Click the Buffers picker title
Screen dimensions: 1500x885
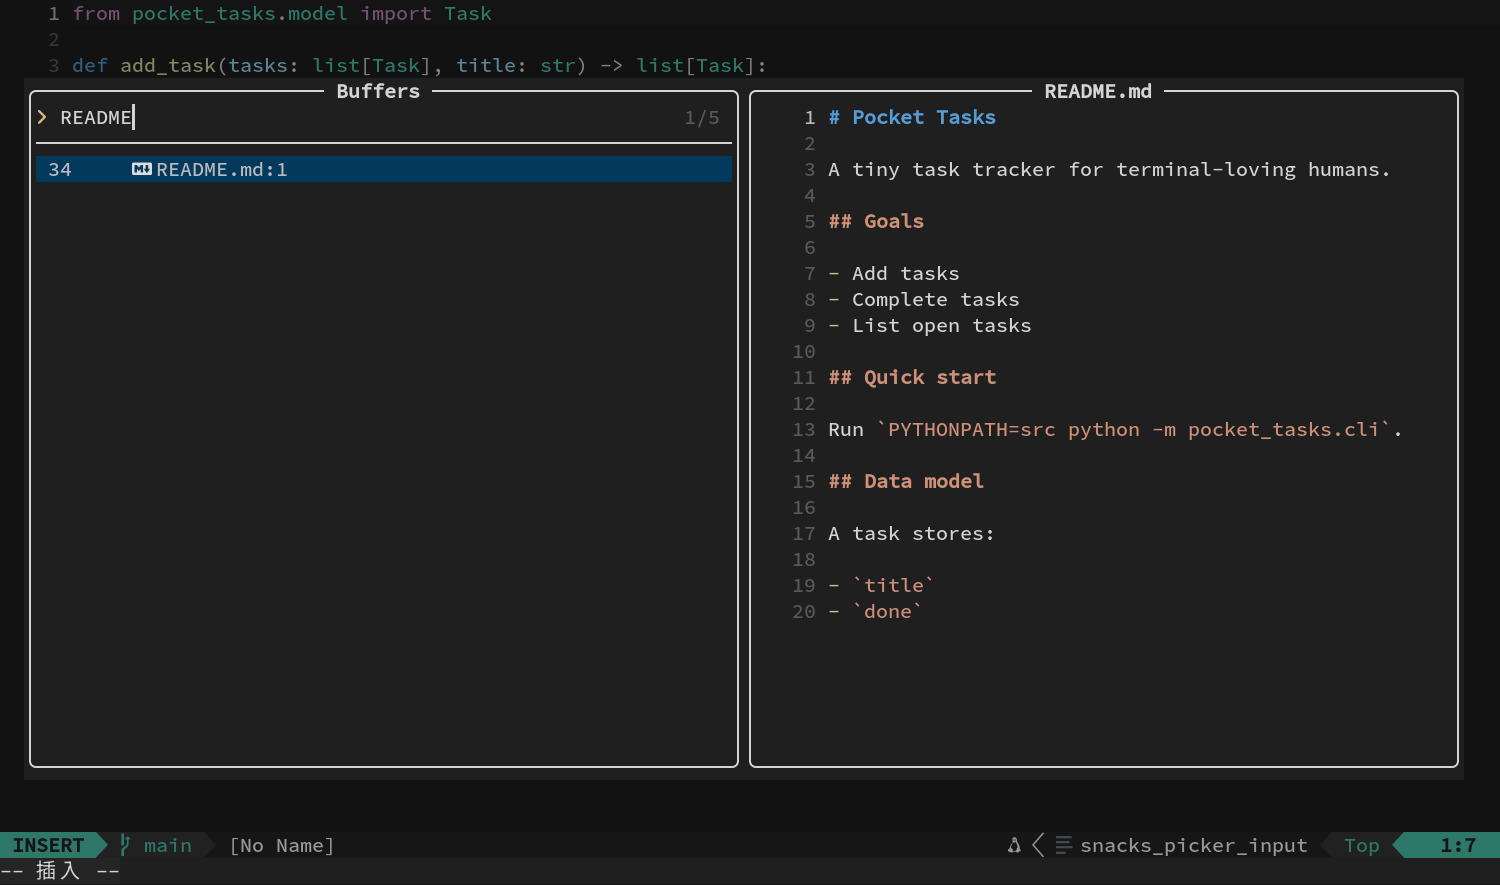point(378,91)
